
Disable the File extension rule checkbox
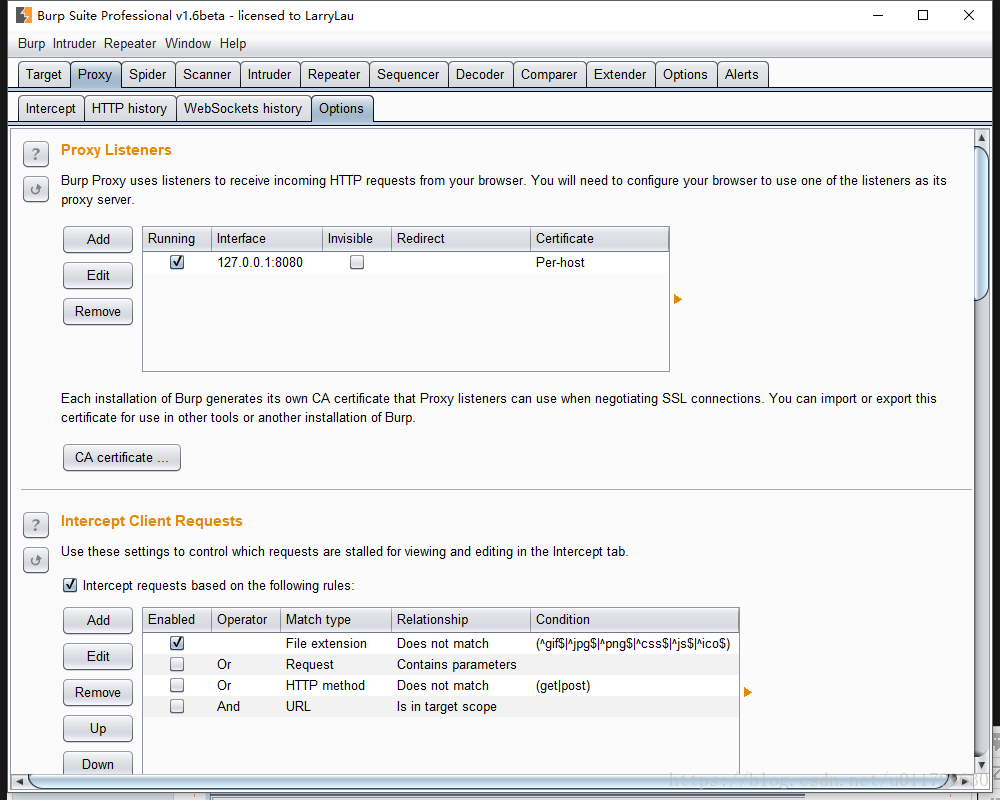coord(177,643)
